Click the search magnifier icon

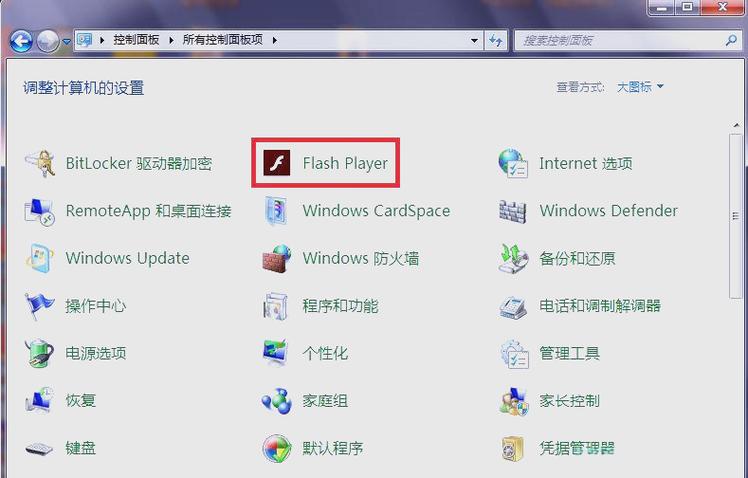click(731, 41)
